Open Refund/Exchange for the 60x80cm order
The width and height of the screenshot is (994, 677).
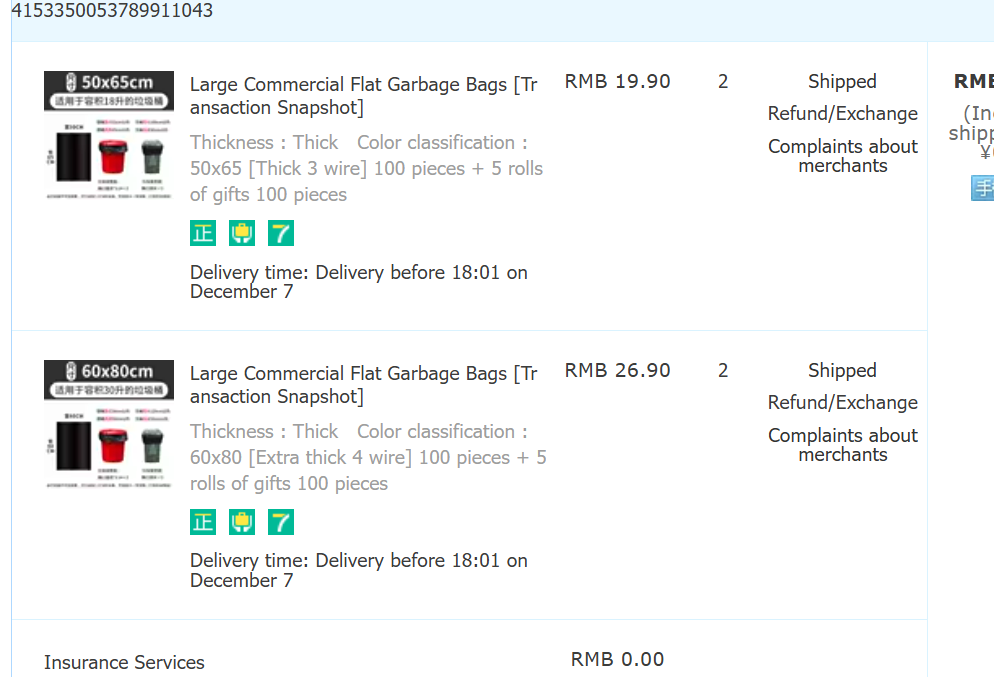tap(842, 402)
